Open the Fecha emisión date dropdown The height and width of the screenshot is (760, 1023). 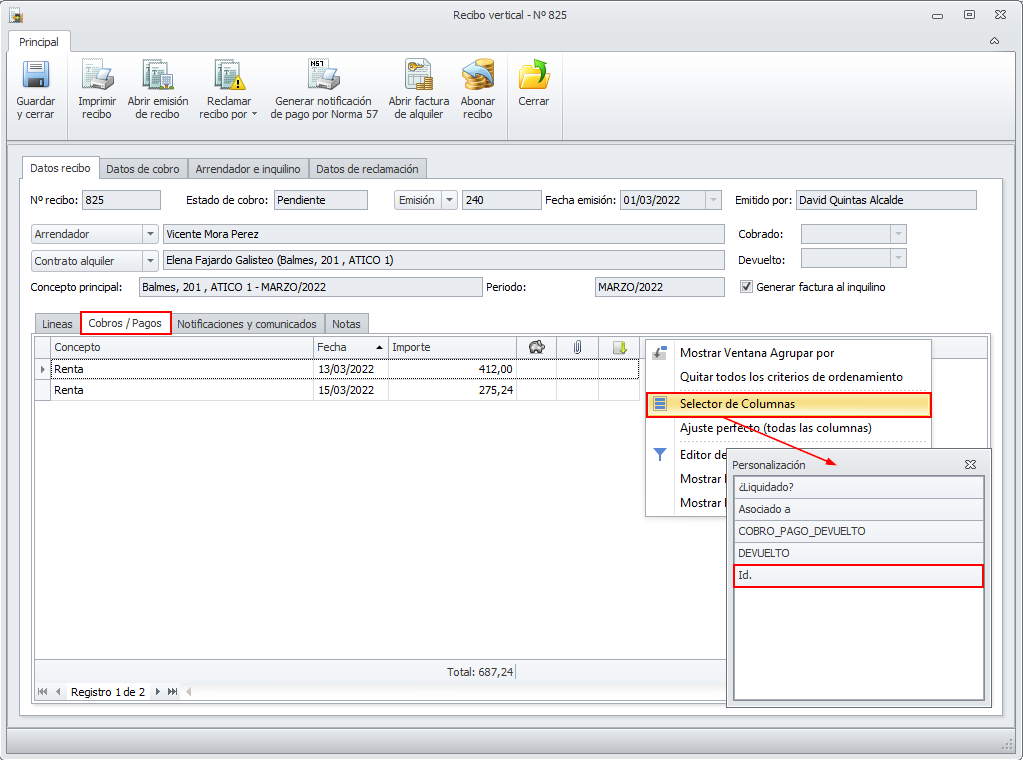[713, 200]
